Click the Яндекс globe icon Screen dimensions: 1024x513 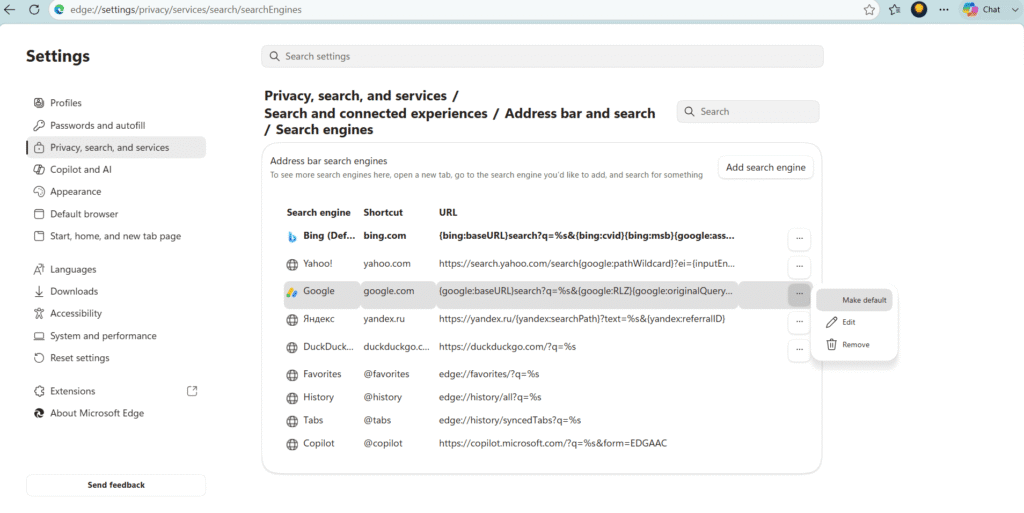[x=292, y=320]
